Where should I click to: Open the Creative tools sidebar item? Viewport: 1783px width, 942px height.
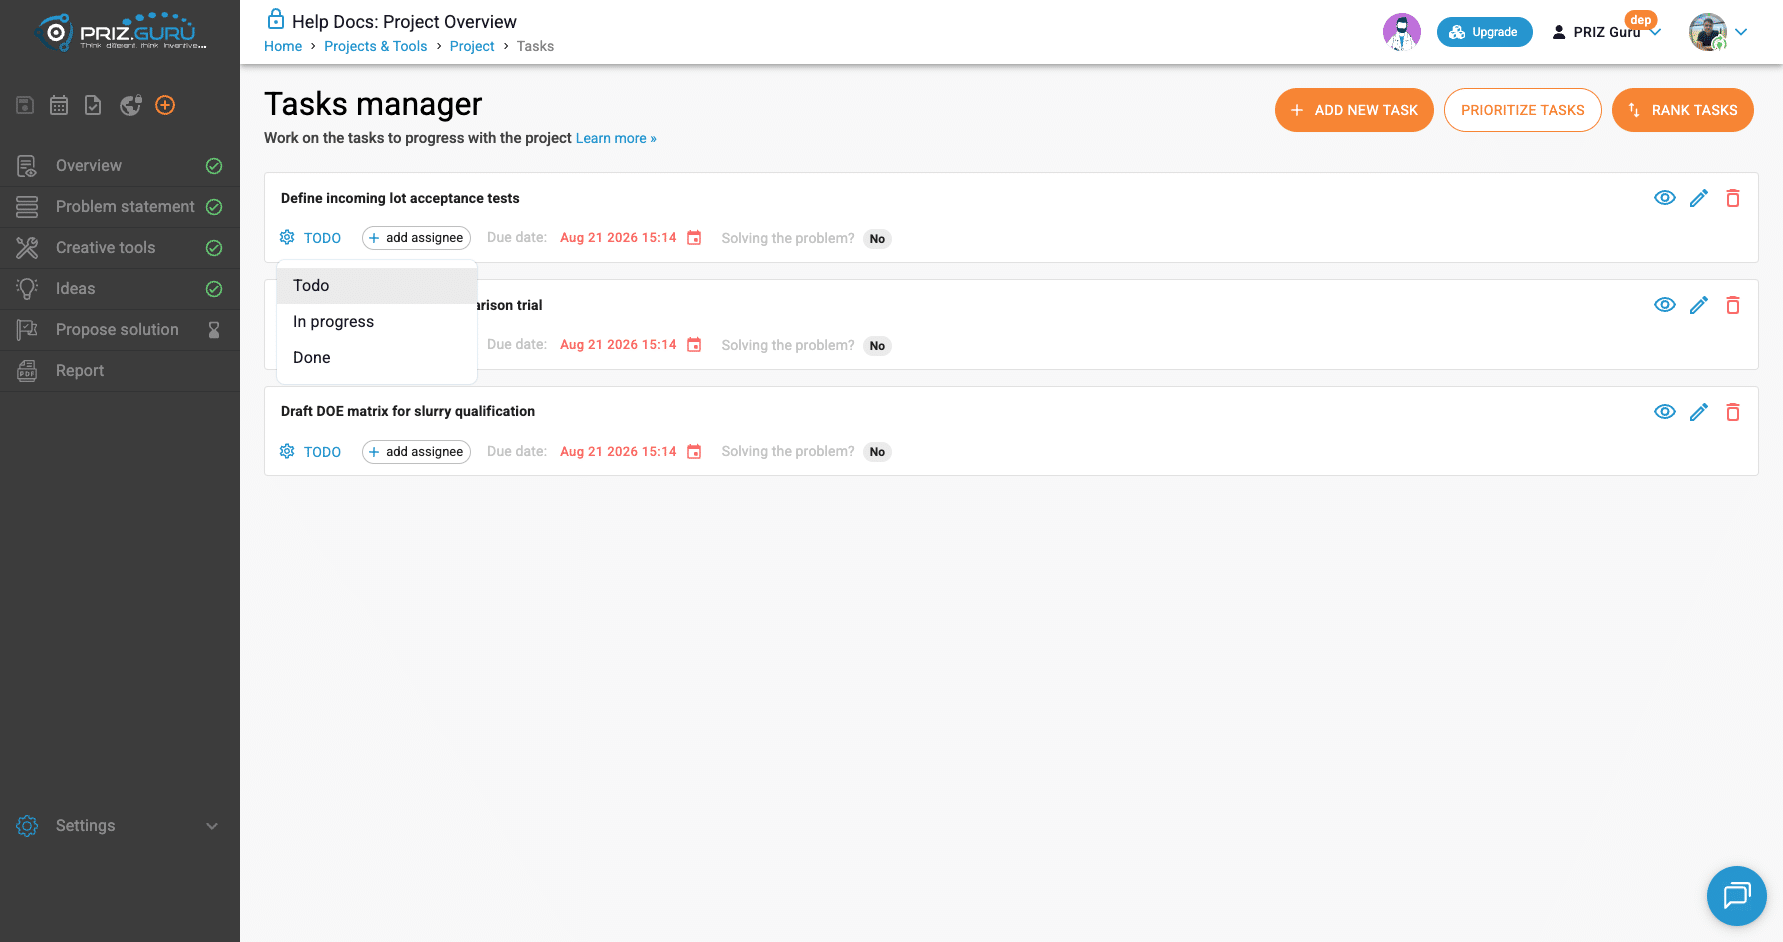119,248
